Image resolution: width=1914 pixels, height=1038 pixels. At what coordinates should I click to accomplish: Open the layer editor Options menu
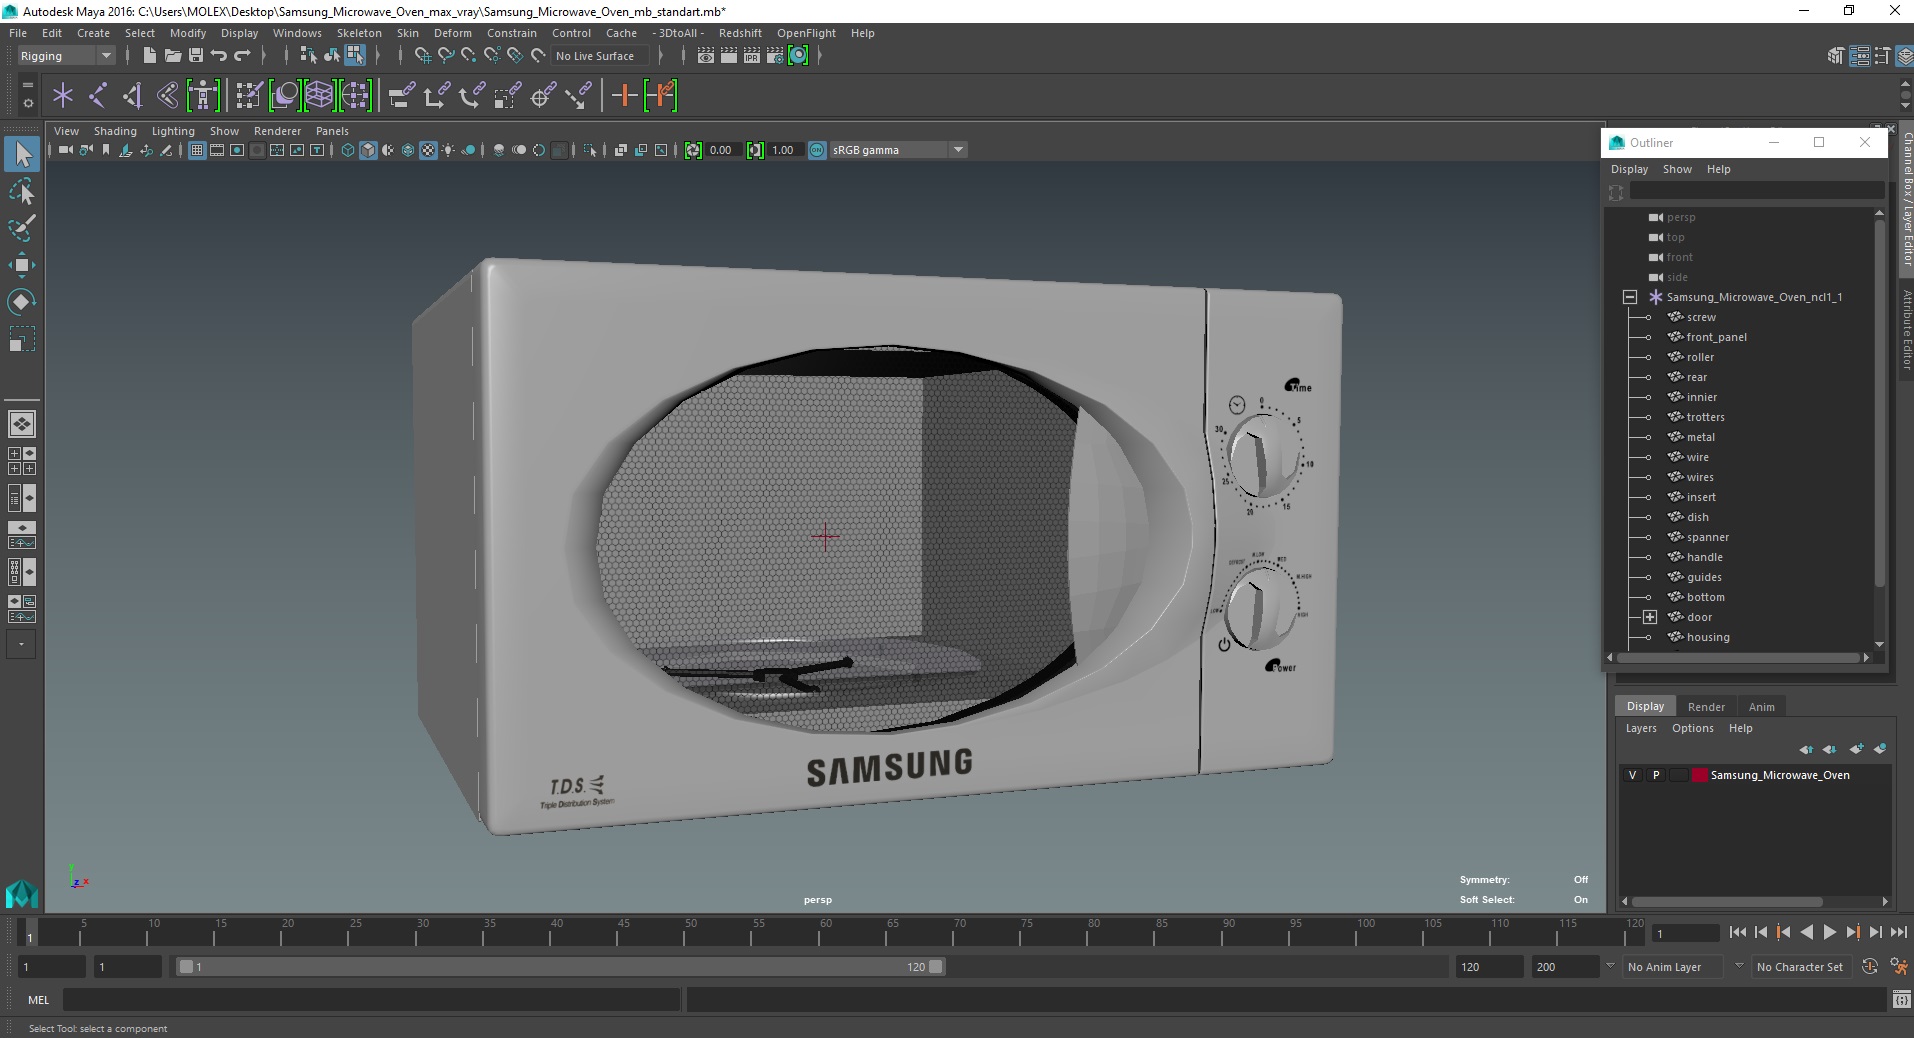[x=1692, y=728]
